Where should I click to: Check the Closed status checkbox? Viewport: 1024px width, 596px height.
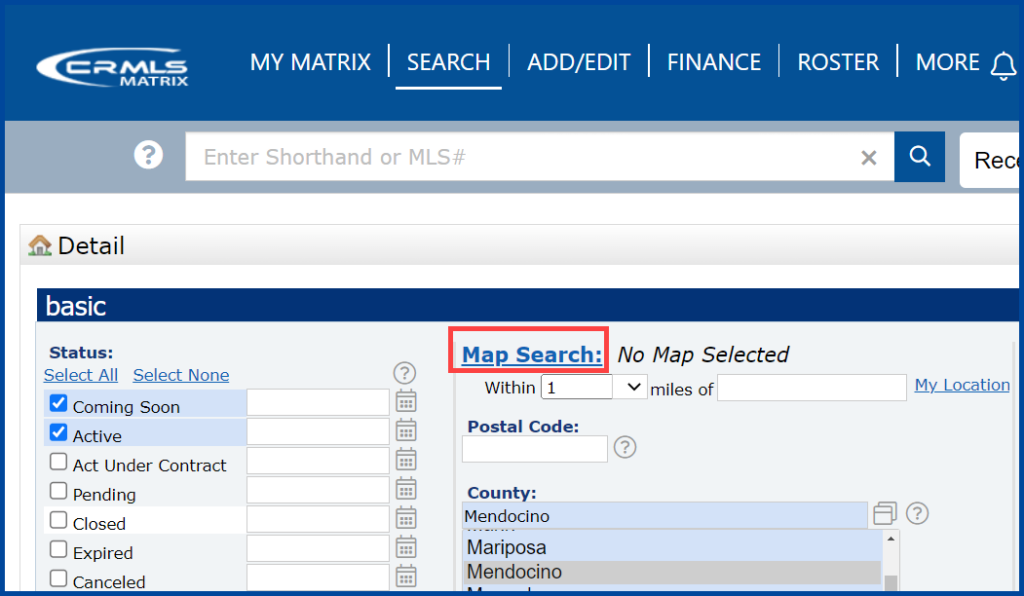click(57, 521)
